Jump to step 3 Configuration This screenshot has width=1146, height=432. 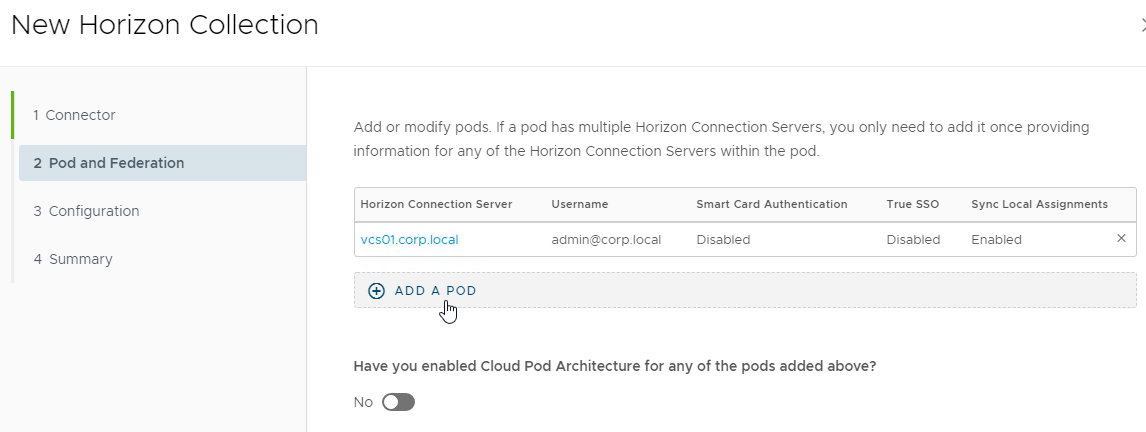86,211
